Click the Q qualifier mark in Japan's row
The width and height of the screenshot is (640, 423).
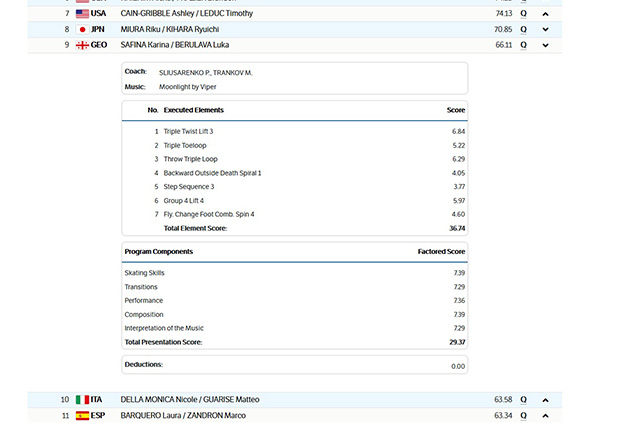tap(523, 30)
